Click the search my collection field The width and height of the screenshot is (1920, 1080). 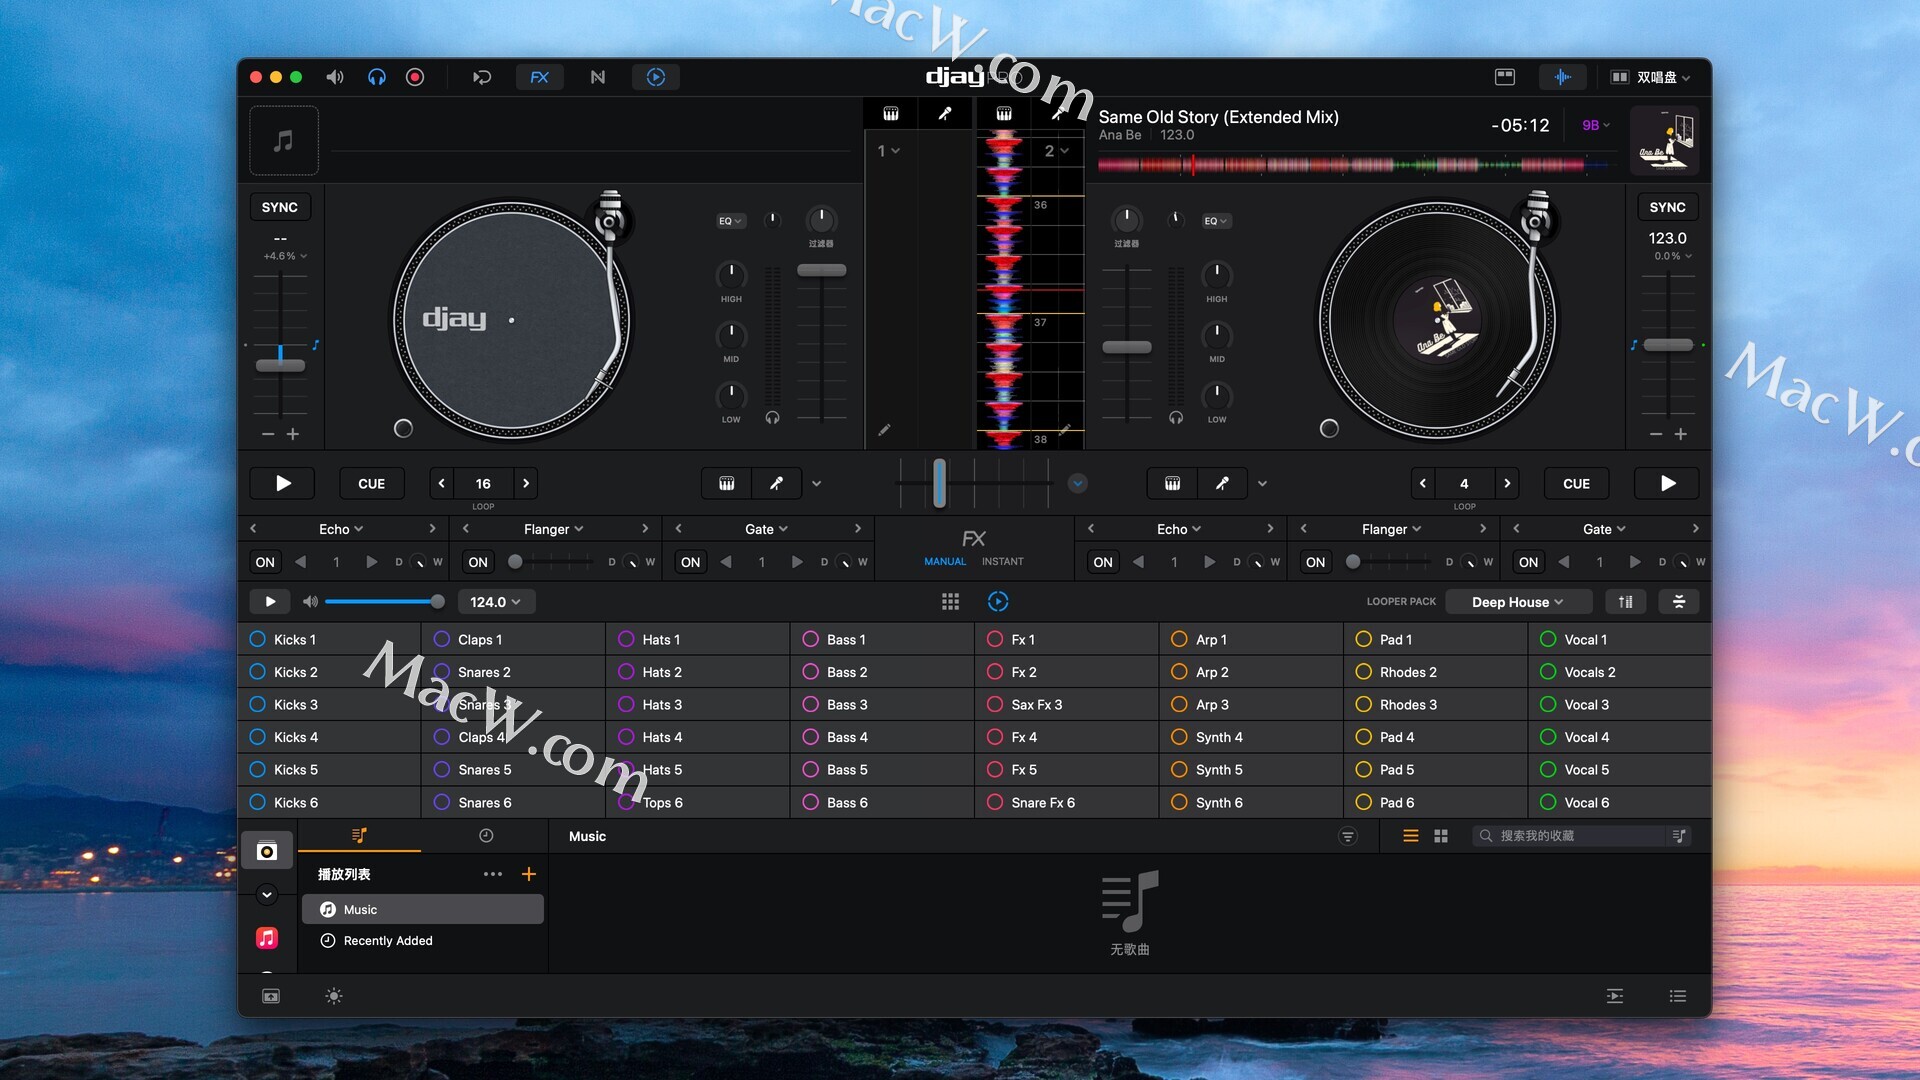[x=1579, y=836]
